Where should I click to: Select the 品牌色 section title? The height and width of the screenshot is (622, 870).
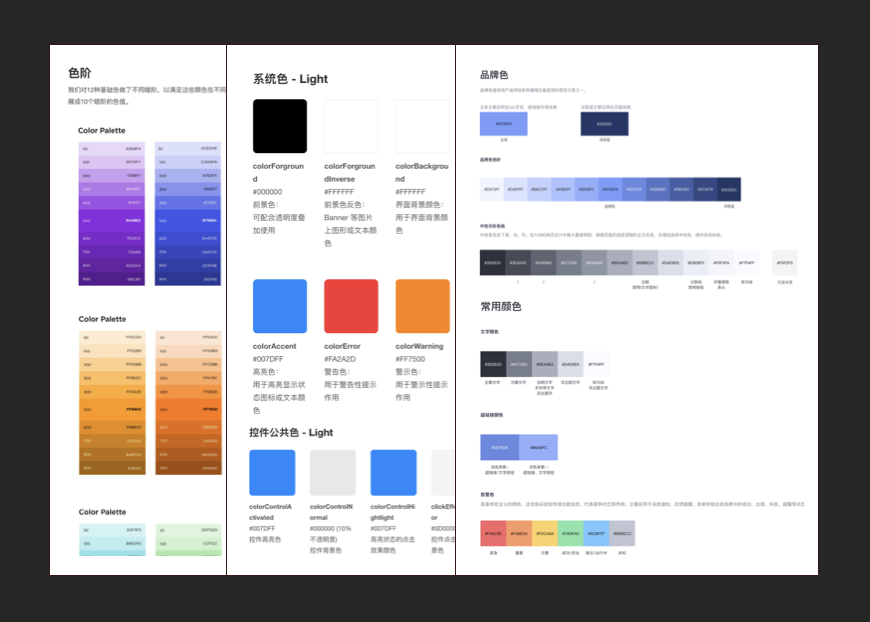pos(494,75)
